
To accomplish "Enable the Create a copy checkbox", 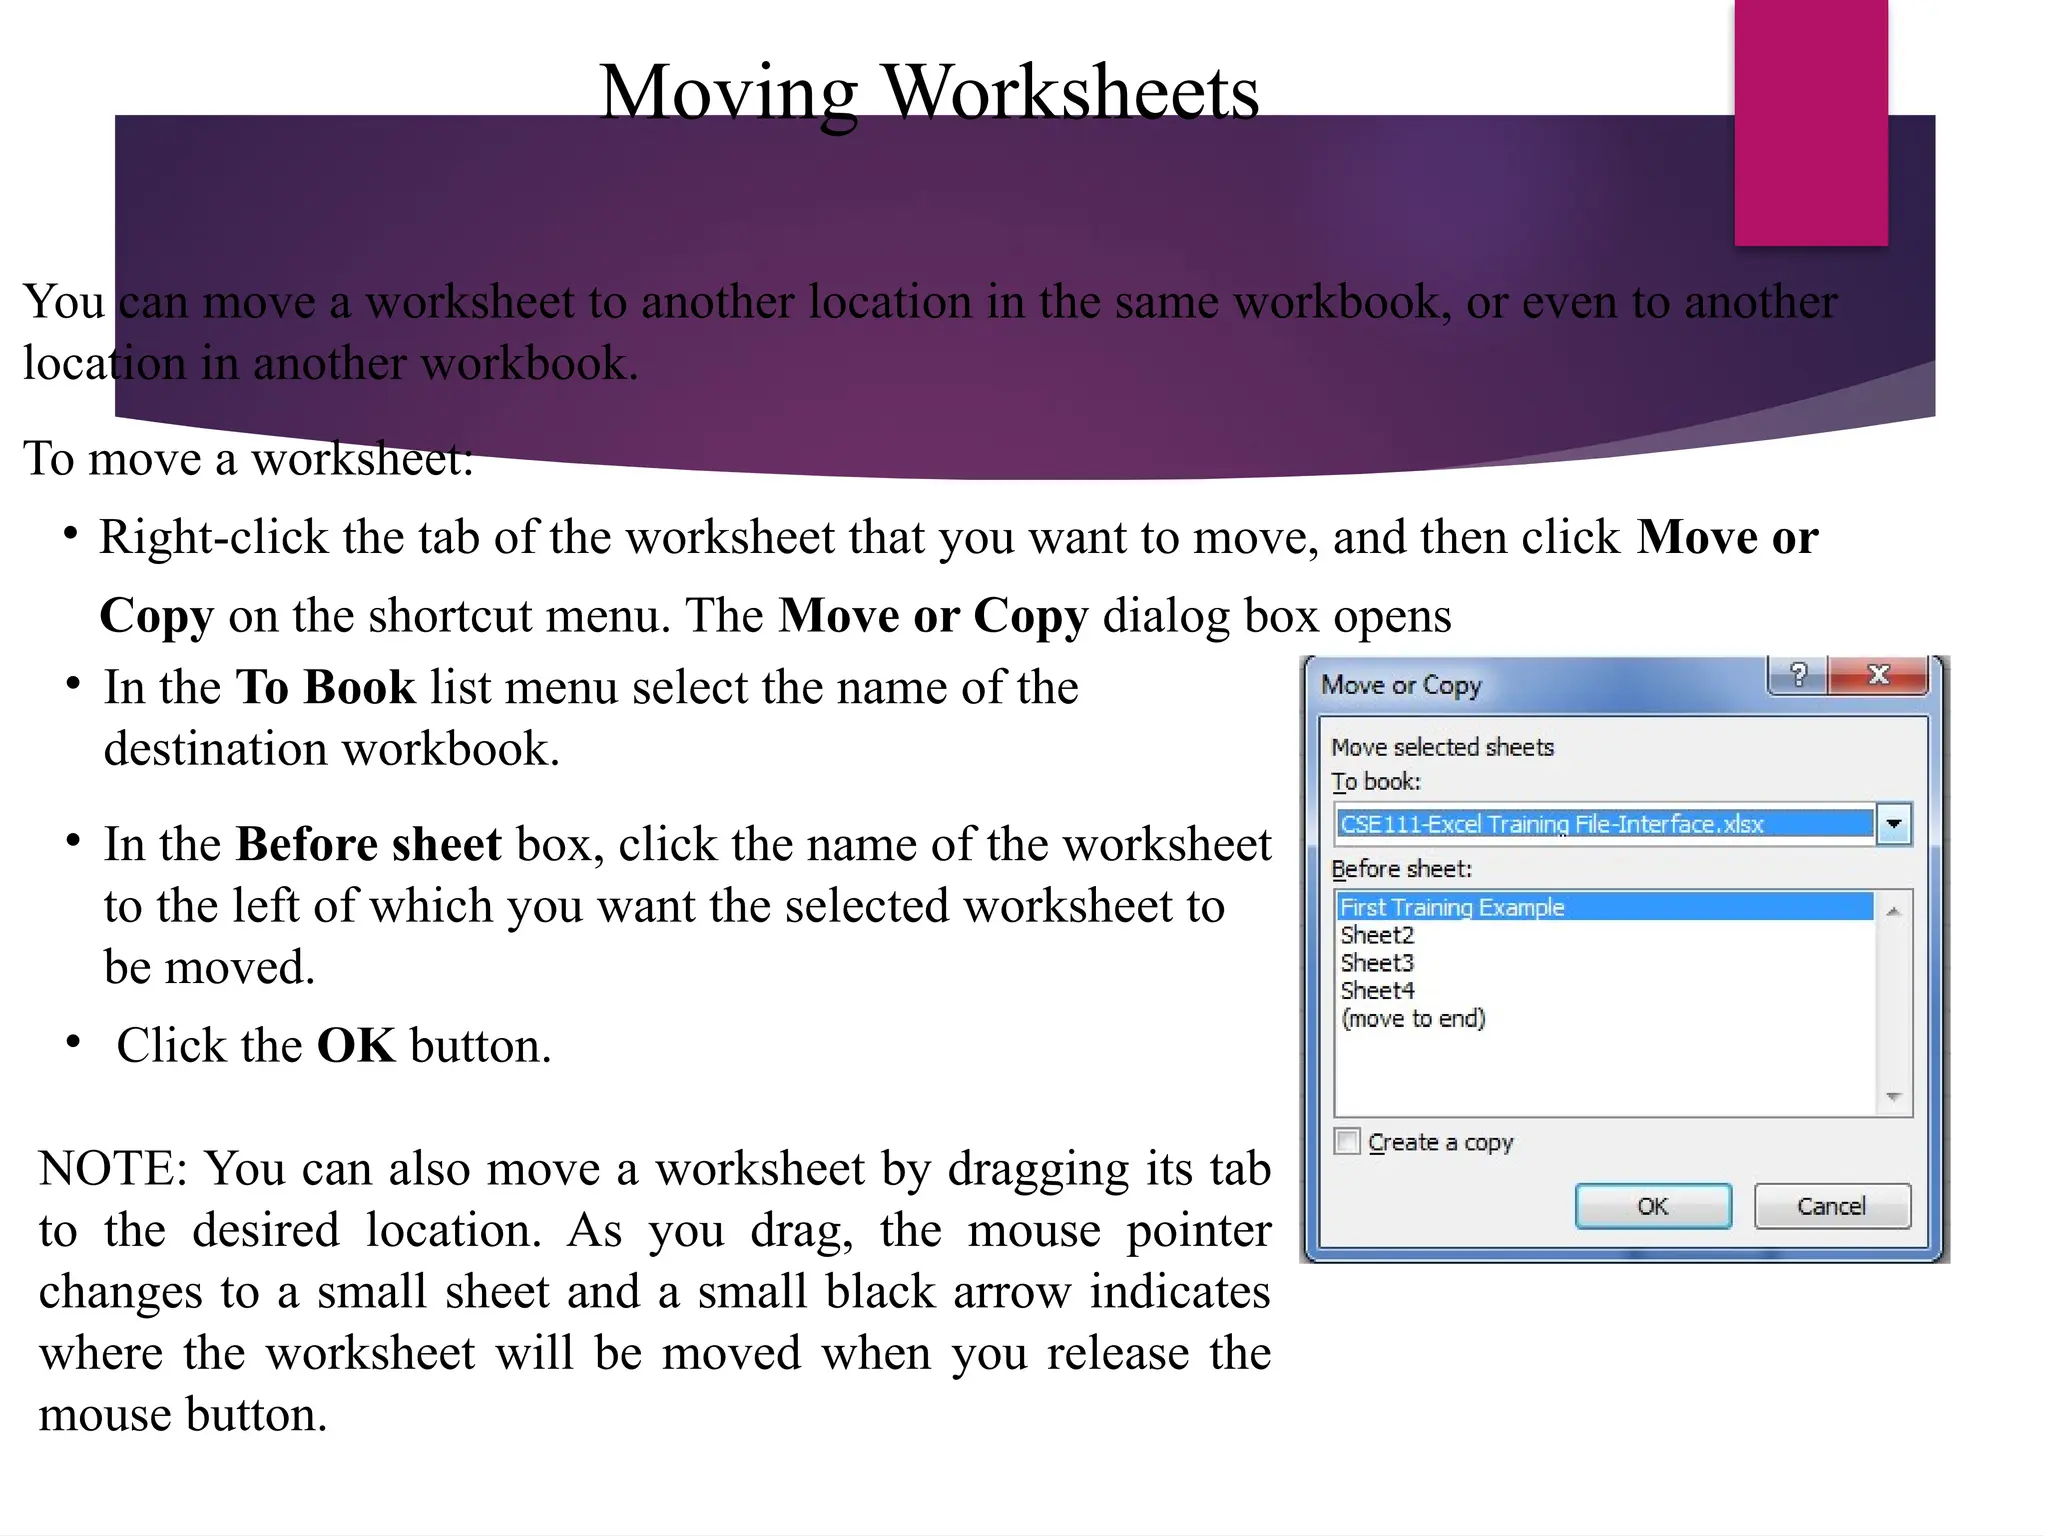I will (1347, 1142).
